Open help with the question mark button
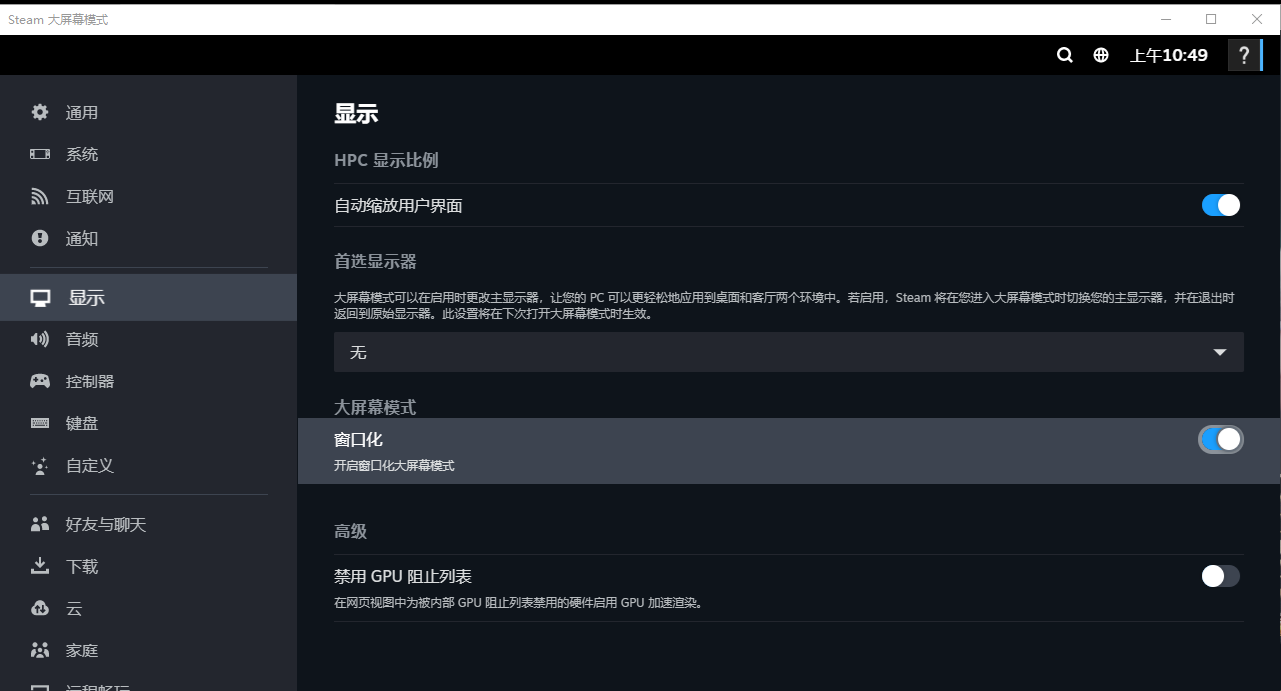 1244,55
